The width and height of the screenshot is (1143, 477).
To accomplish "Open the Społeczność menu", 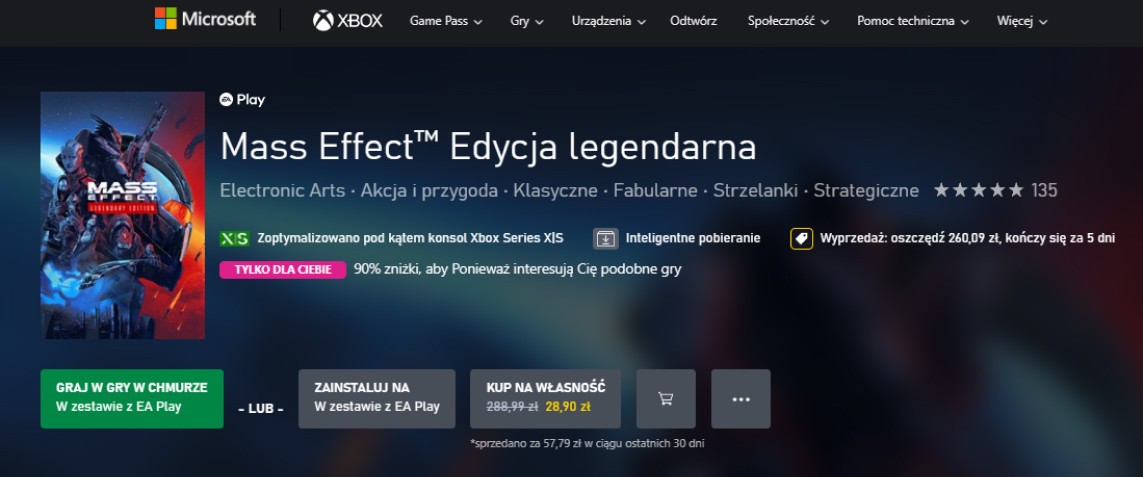I will click(x=788, y=21).
